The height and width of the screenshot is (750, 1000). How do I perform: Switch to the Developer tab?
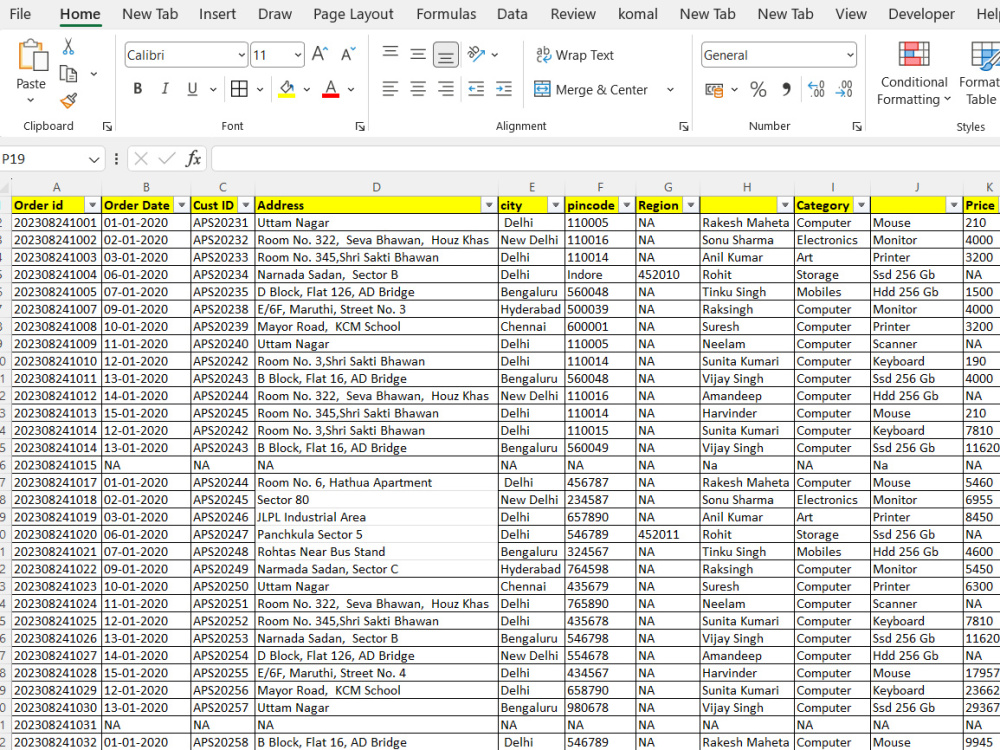pyautogui.click(x=921, y=14)
